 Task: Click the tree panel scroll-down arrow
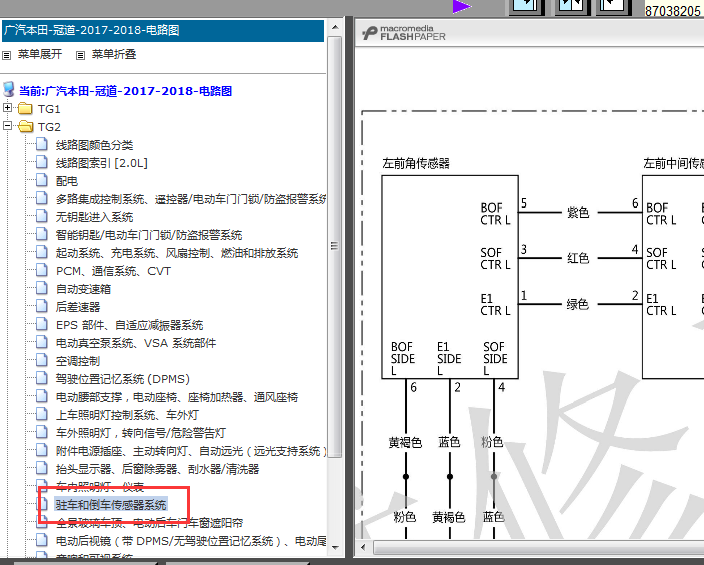335,547
